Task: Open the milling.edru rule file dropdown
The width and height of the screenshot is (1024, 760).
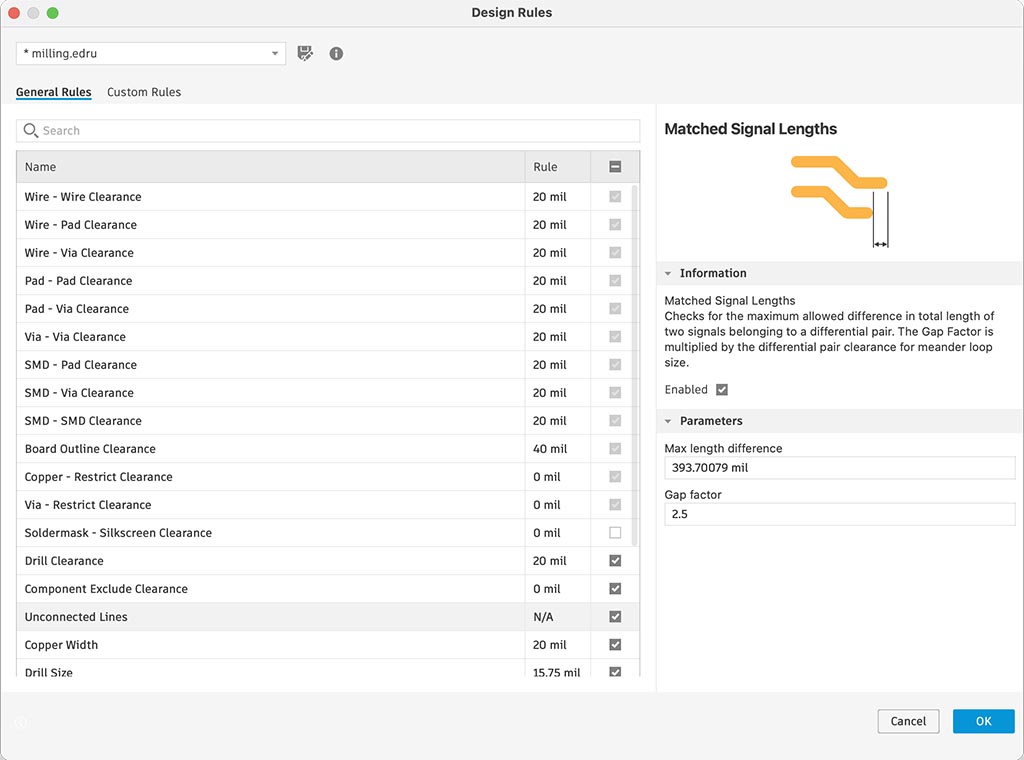Action: coord(275,53)
